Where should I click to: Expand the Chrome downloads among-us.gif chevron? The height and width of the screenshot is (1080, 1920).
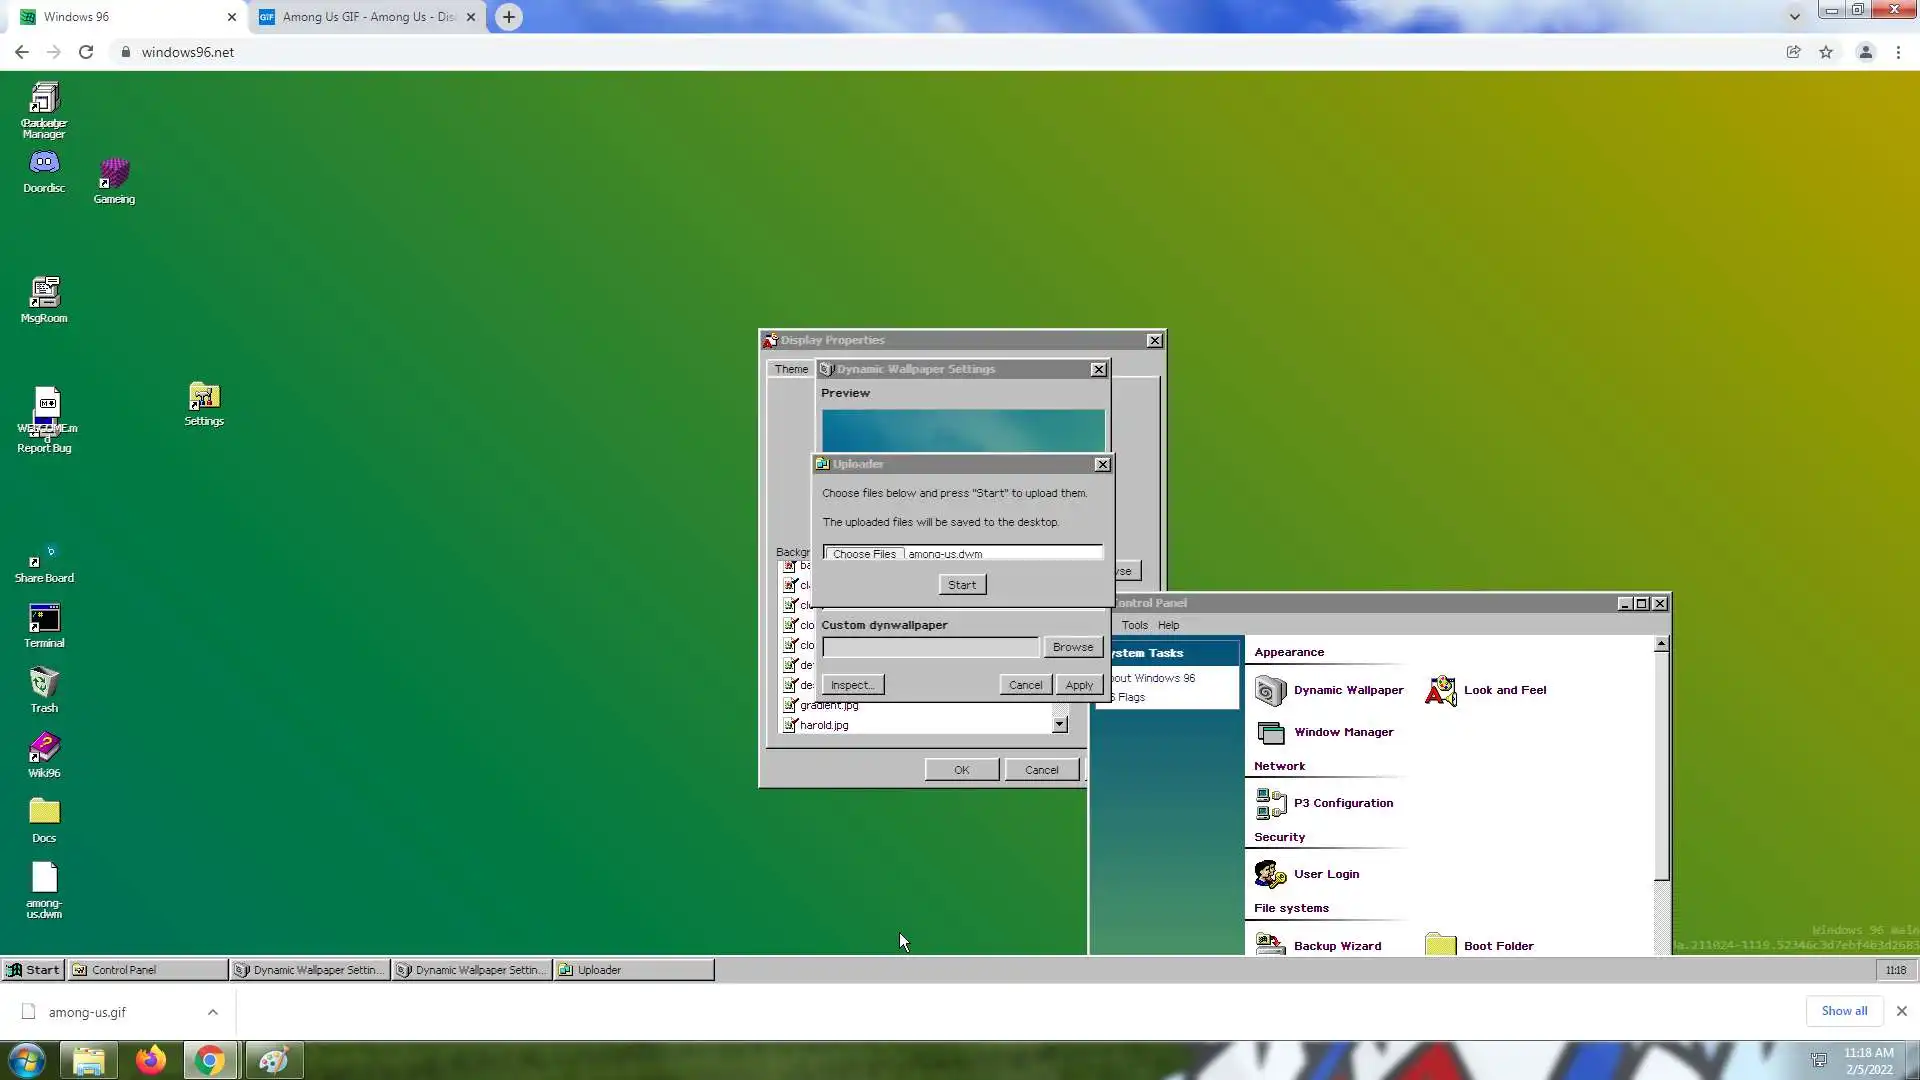[213, 1012]
